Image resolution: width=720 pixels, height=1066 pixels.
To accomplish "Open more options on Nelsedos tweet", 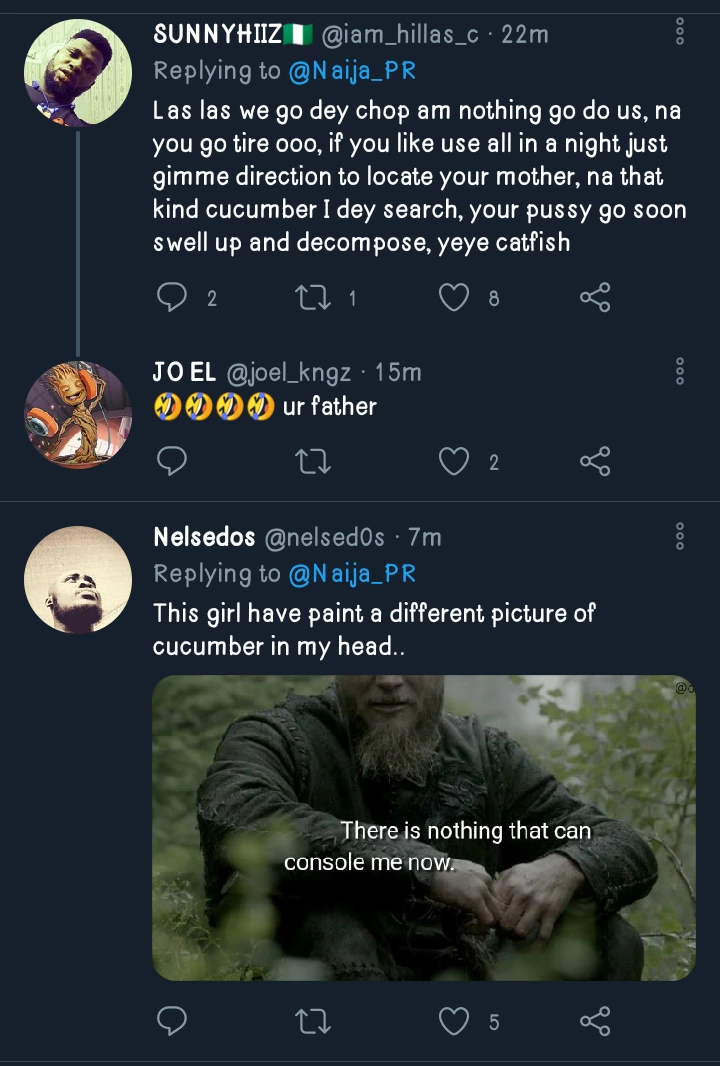I will coord(680,536).
